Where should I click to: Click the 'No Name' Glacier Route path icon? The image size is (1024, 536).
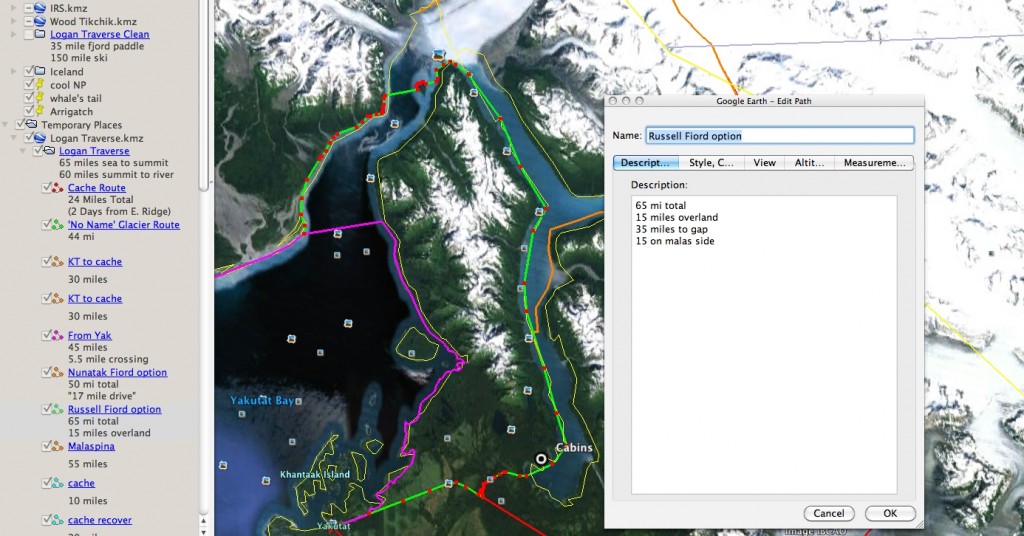click(58, 225)
